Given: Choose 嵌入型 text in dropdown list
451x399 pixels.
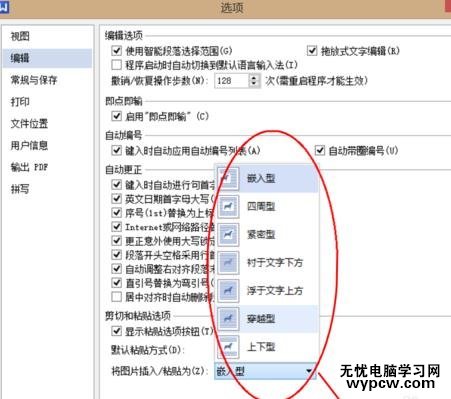Looking at the screenshot, I should tap(261, 178).
